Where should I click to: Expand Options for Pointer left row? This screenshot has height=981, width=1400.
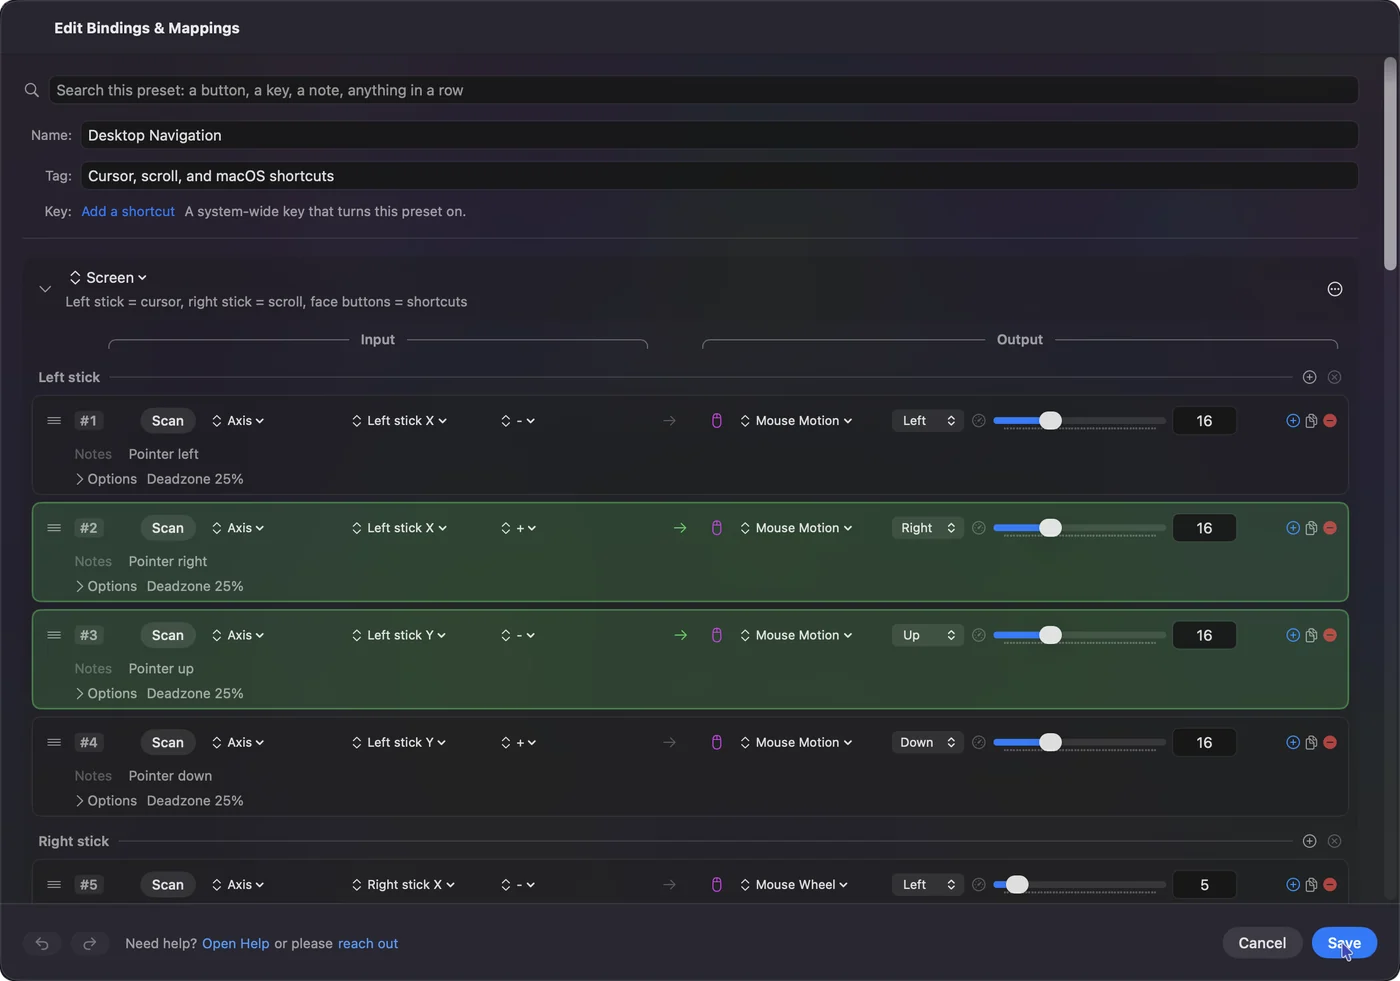coord(106,479)
